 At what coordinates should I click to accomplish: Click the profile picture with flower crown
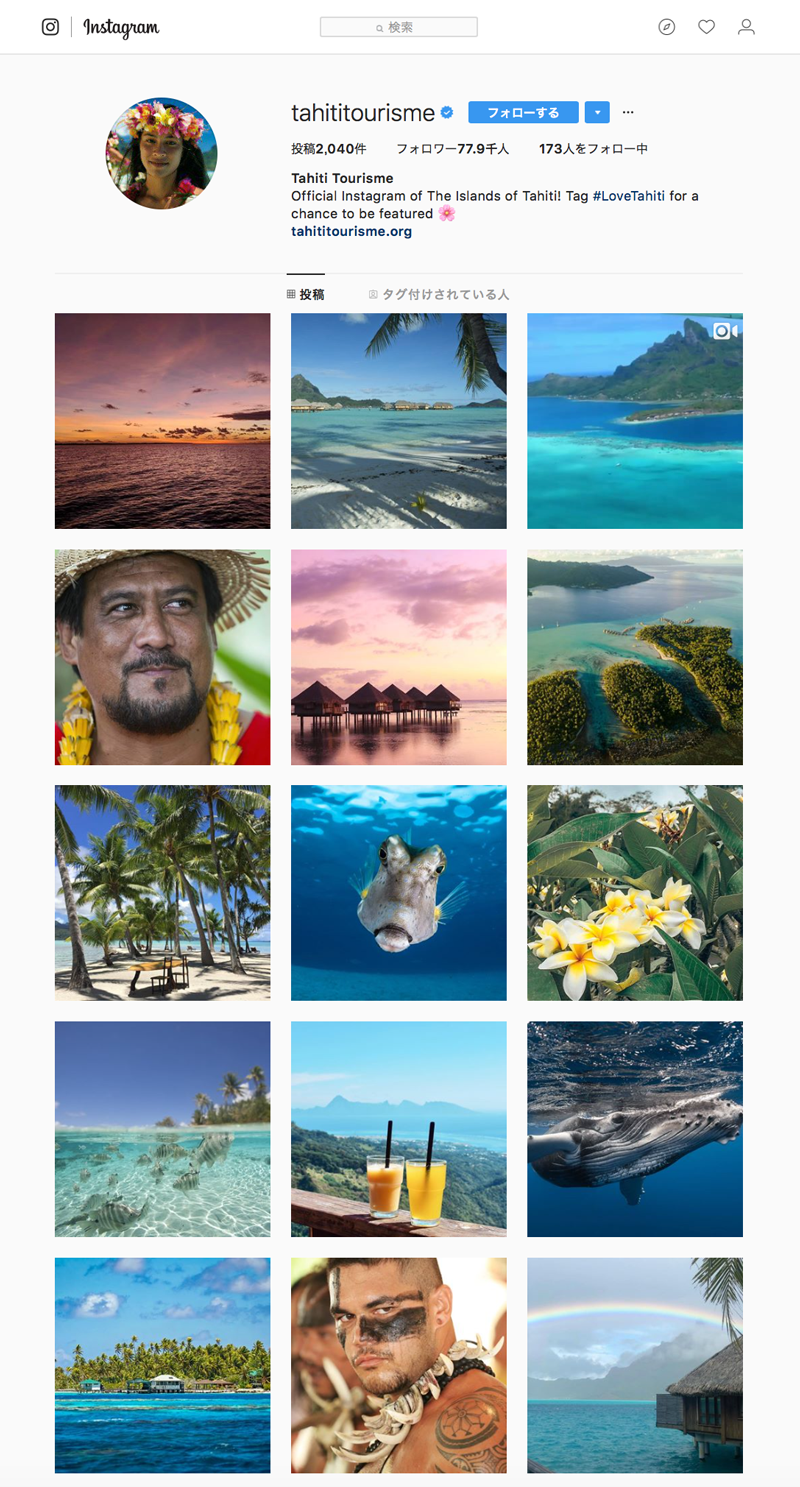point(162,153)
